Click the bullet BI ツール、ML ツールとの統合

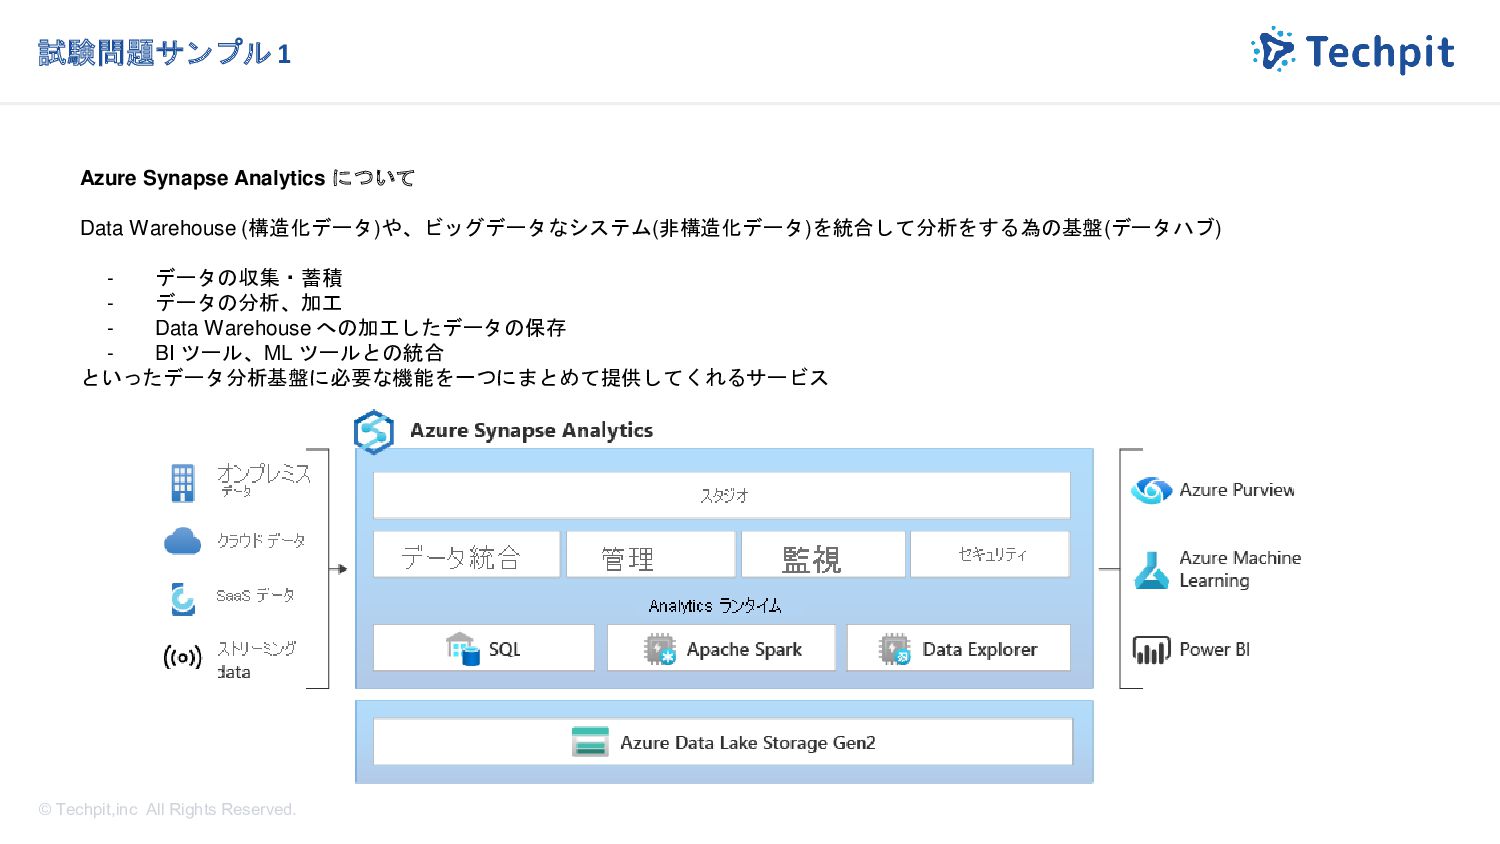pyautogui.click(x=299, y=353)
